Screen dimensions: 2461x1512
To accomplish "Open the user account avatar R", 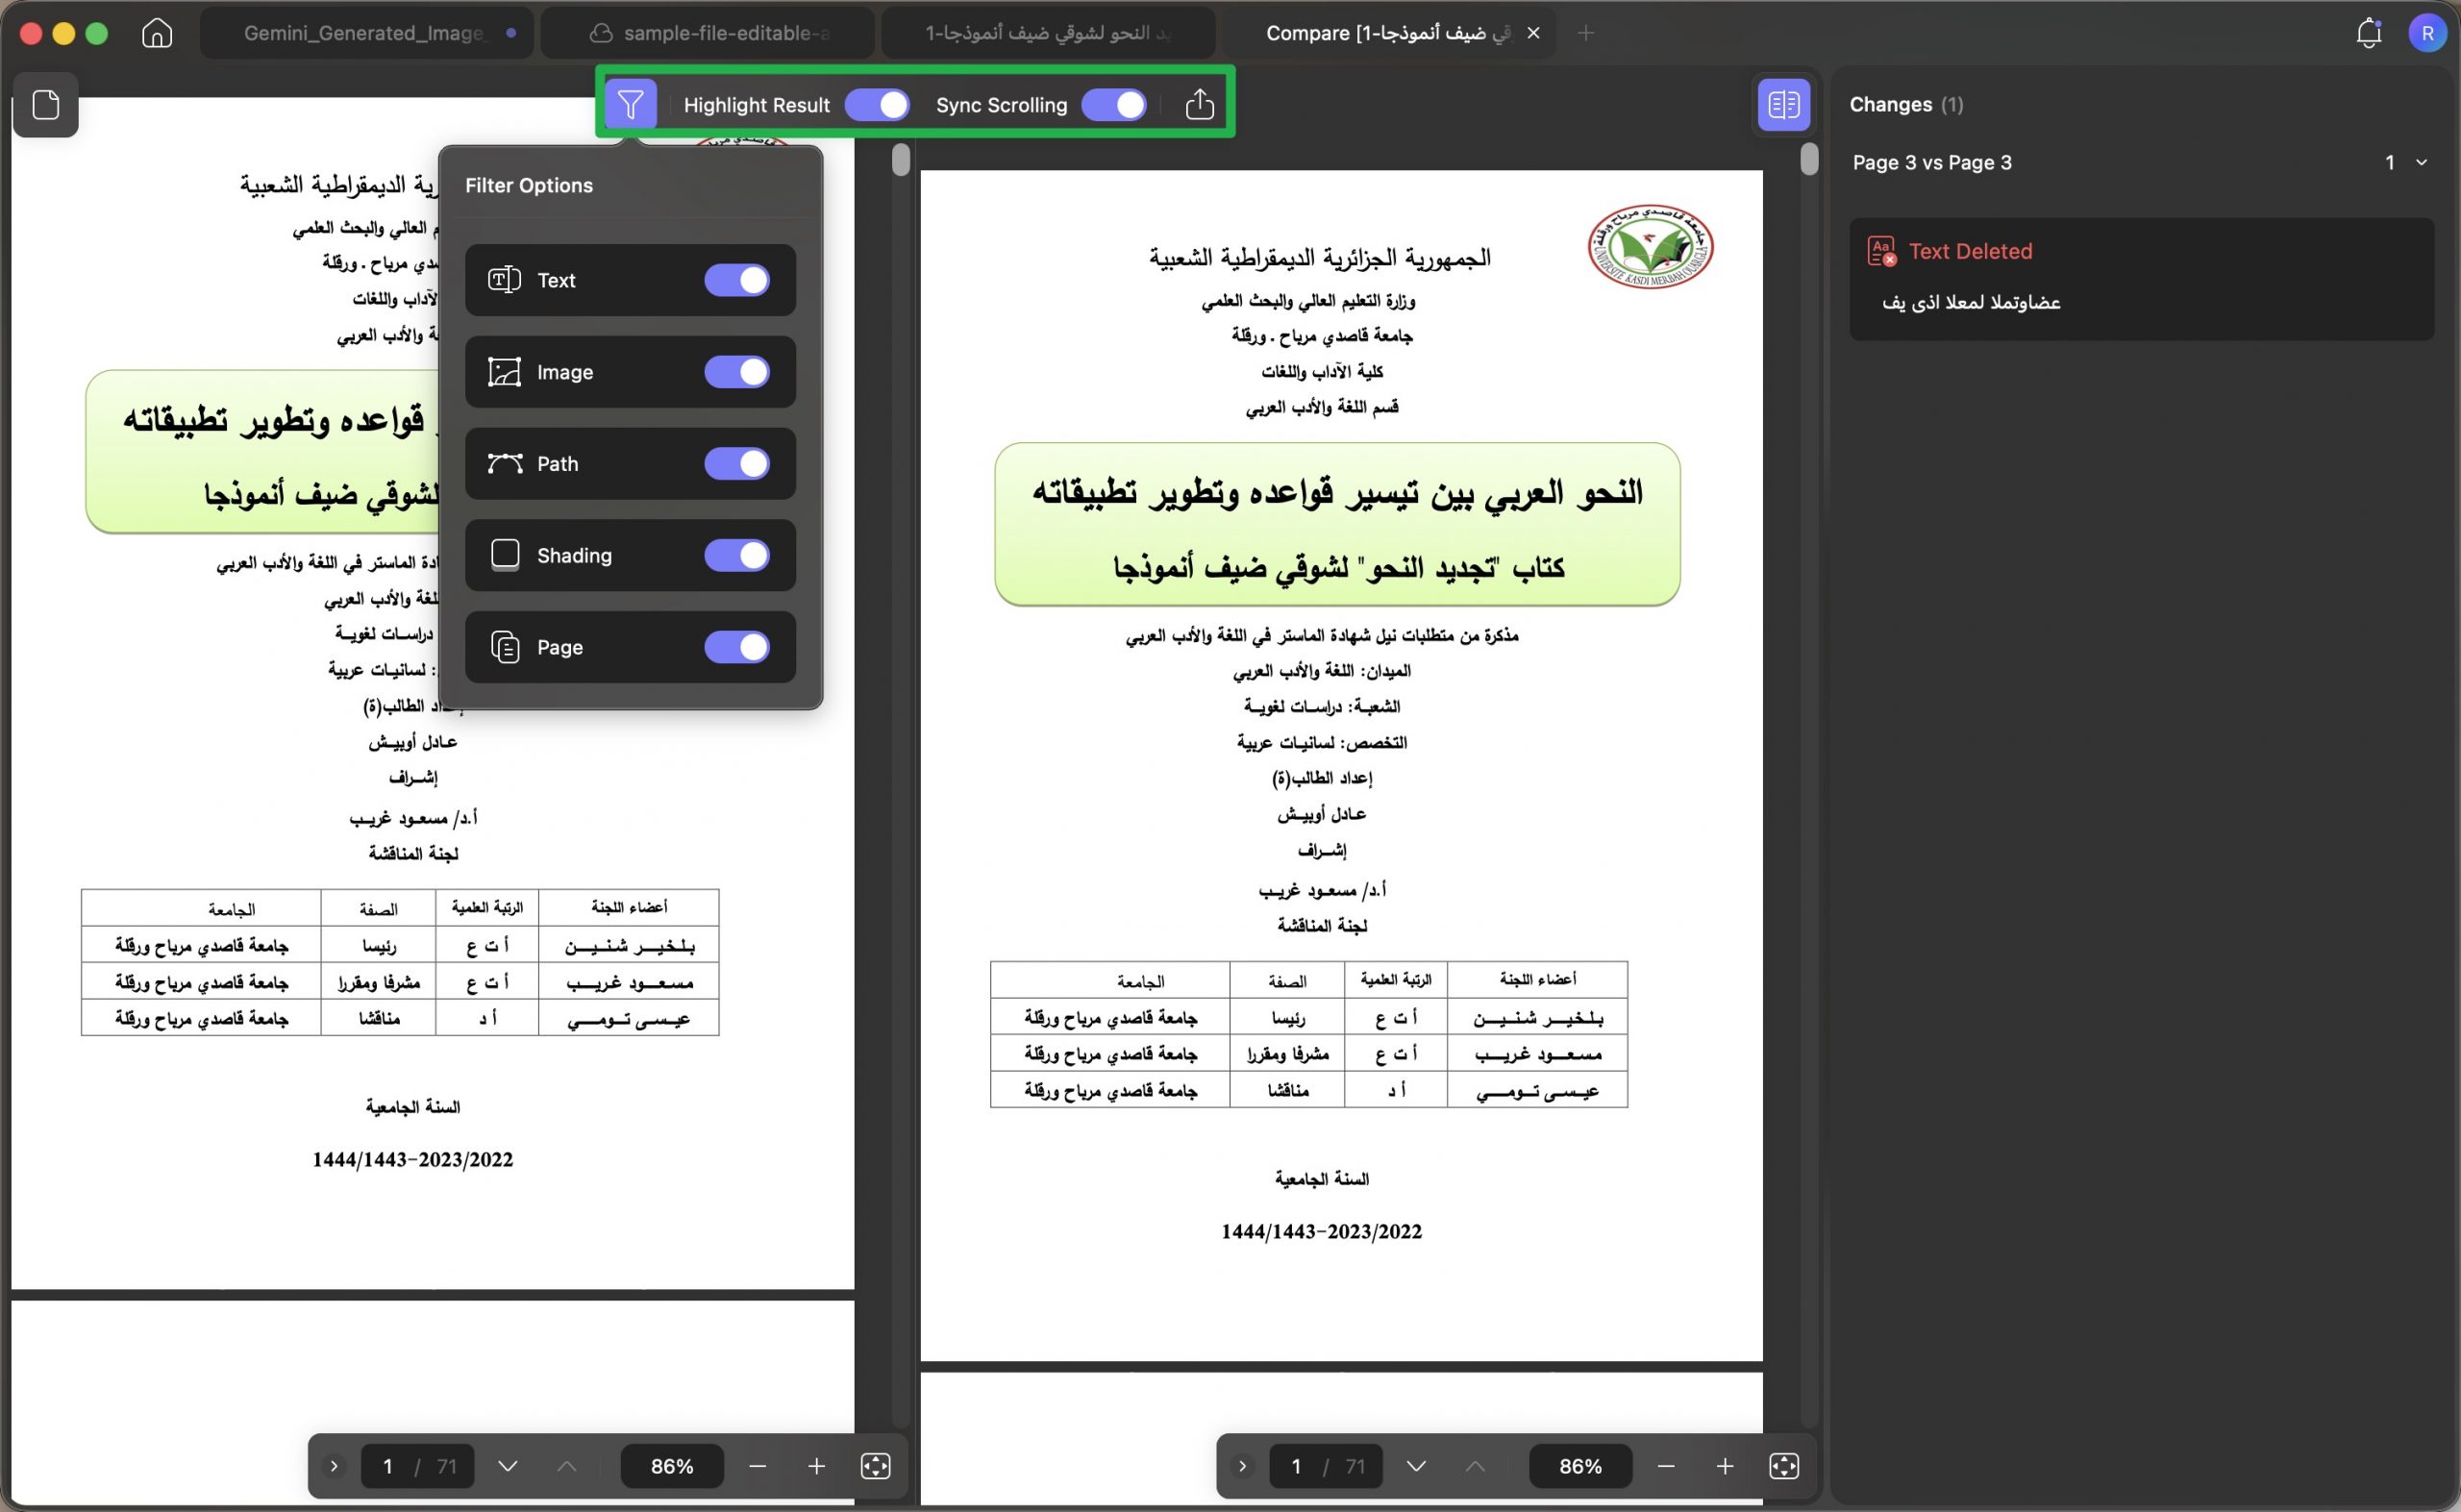I will click(x=2427, y=33).
